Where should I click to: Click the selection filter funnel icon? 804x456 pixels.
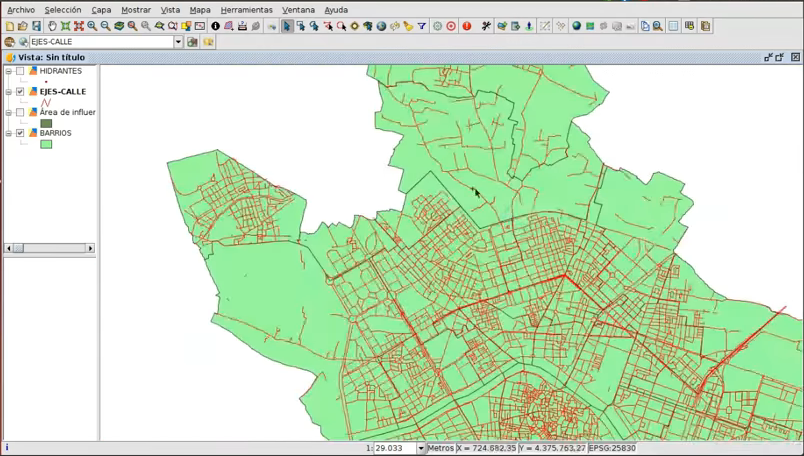[421, 26]
